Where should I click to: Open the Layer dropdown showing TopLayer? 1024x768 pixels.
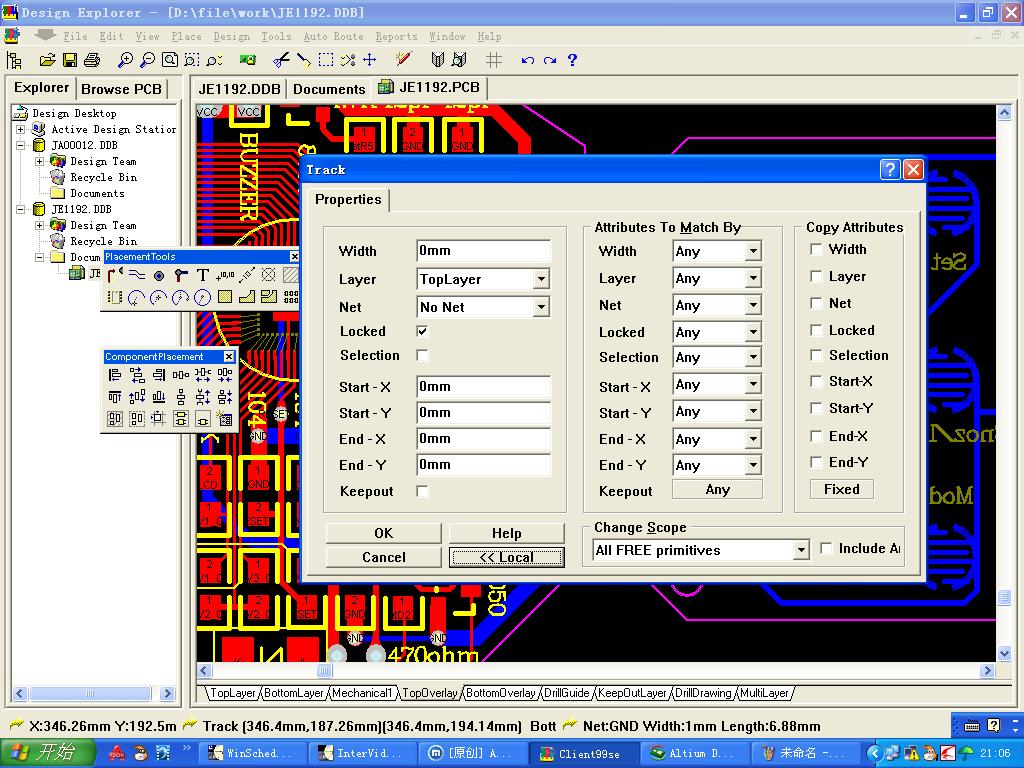[540, 280]
